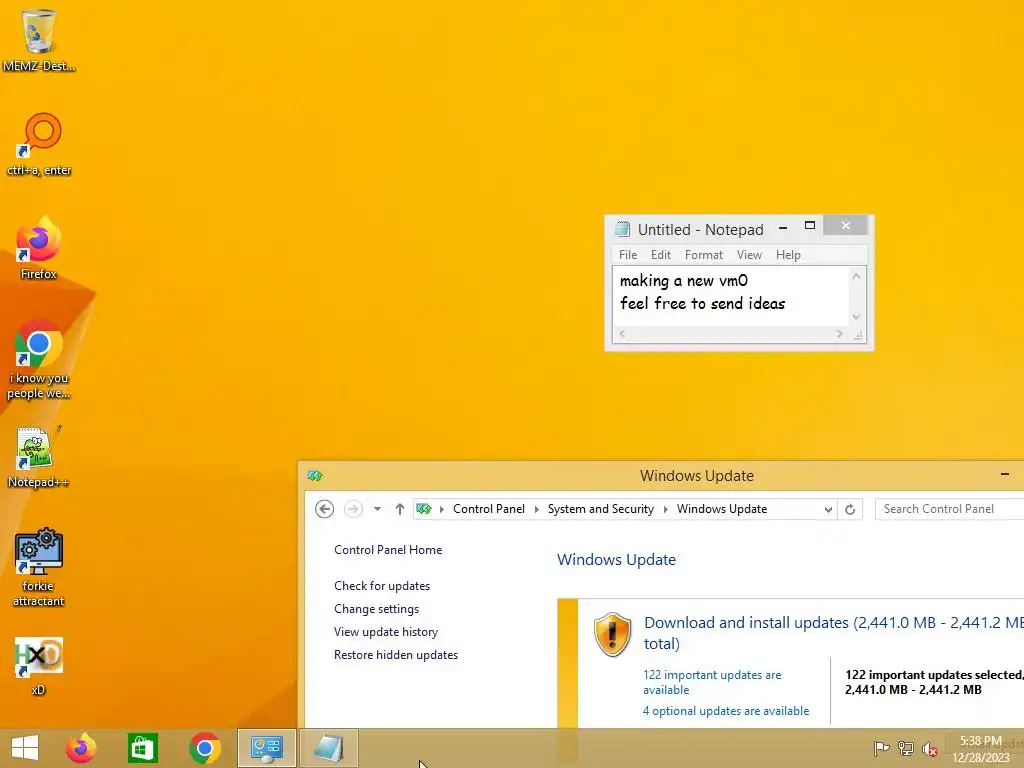Click Control Panel Home link
Screen dimensions: 1024x768
(x=388, y=550)
